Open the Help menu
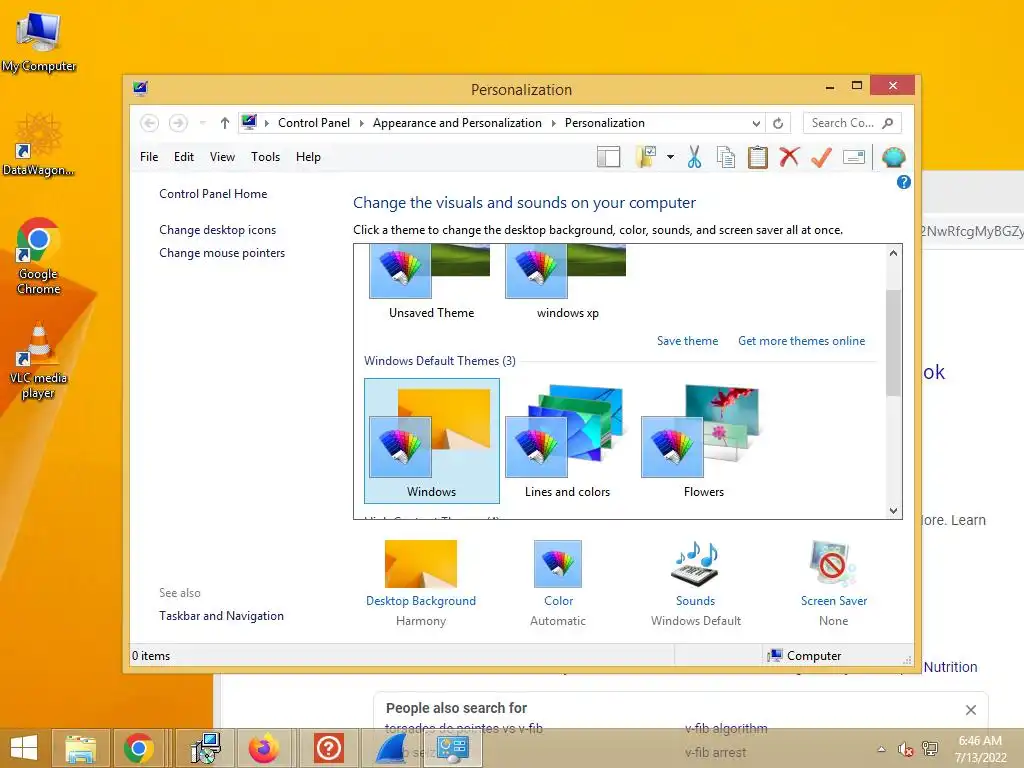Viewport: 1024px width, 768px height. click(308, 157)
